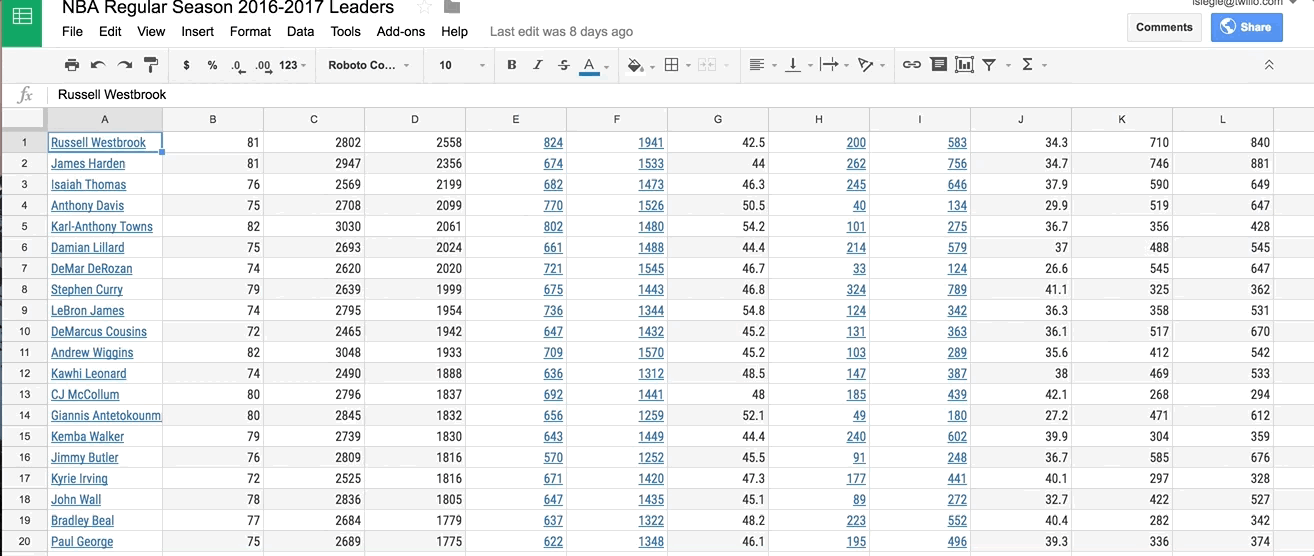Toggle strikethrough formatting

(564, 65)
